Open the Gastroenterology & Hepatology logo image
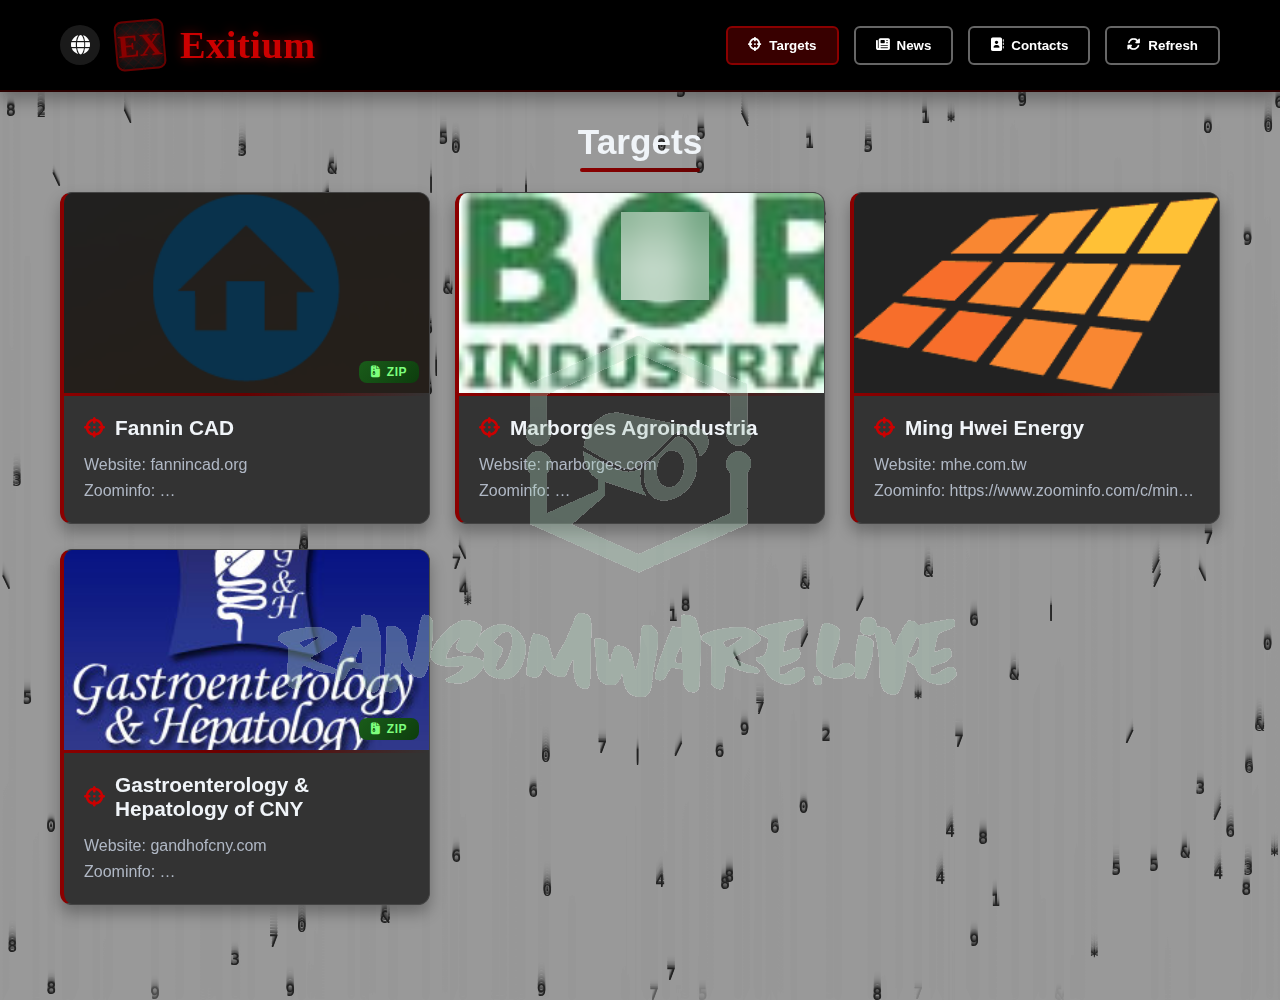This screenshot has width=1280, height=1000. pos(246,650)
